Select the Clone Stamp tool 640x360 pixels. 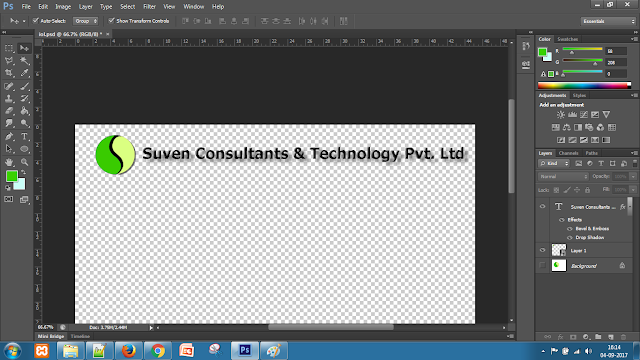[x=9, y=98]
